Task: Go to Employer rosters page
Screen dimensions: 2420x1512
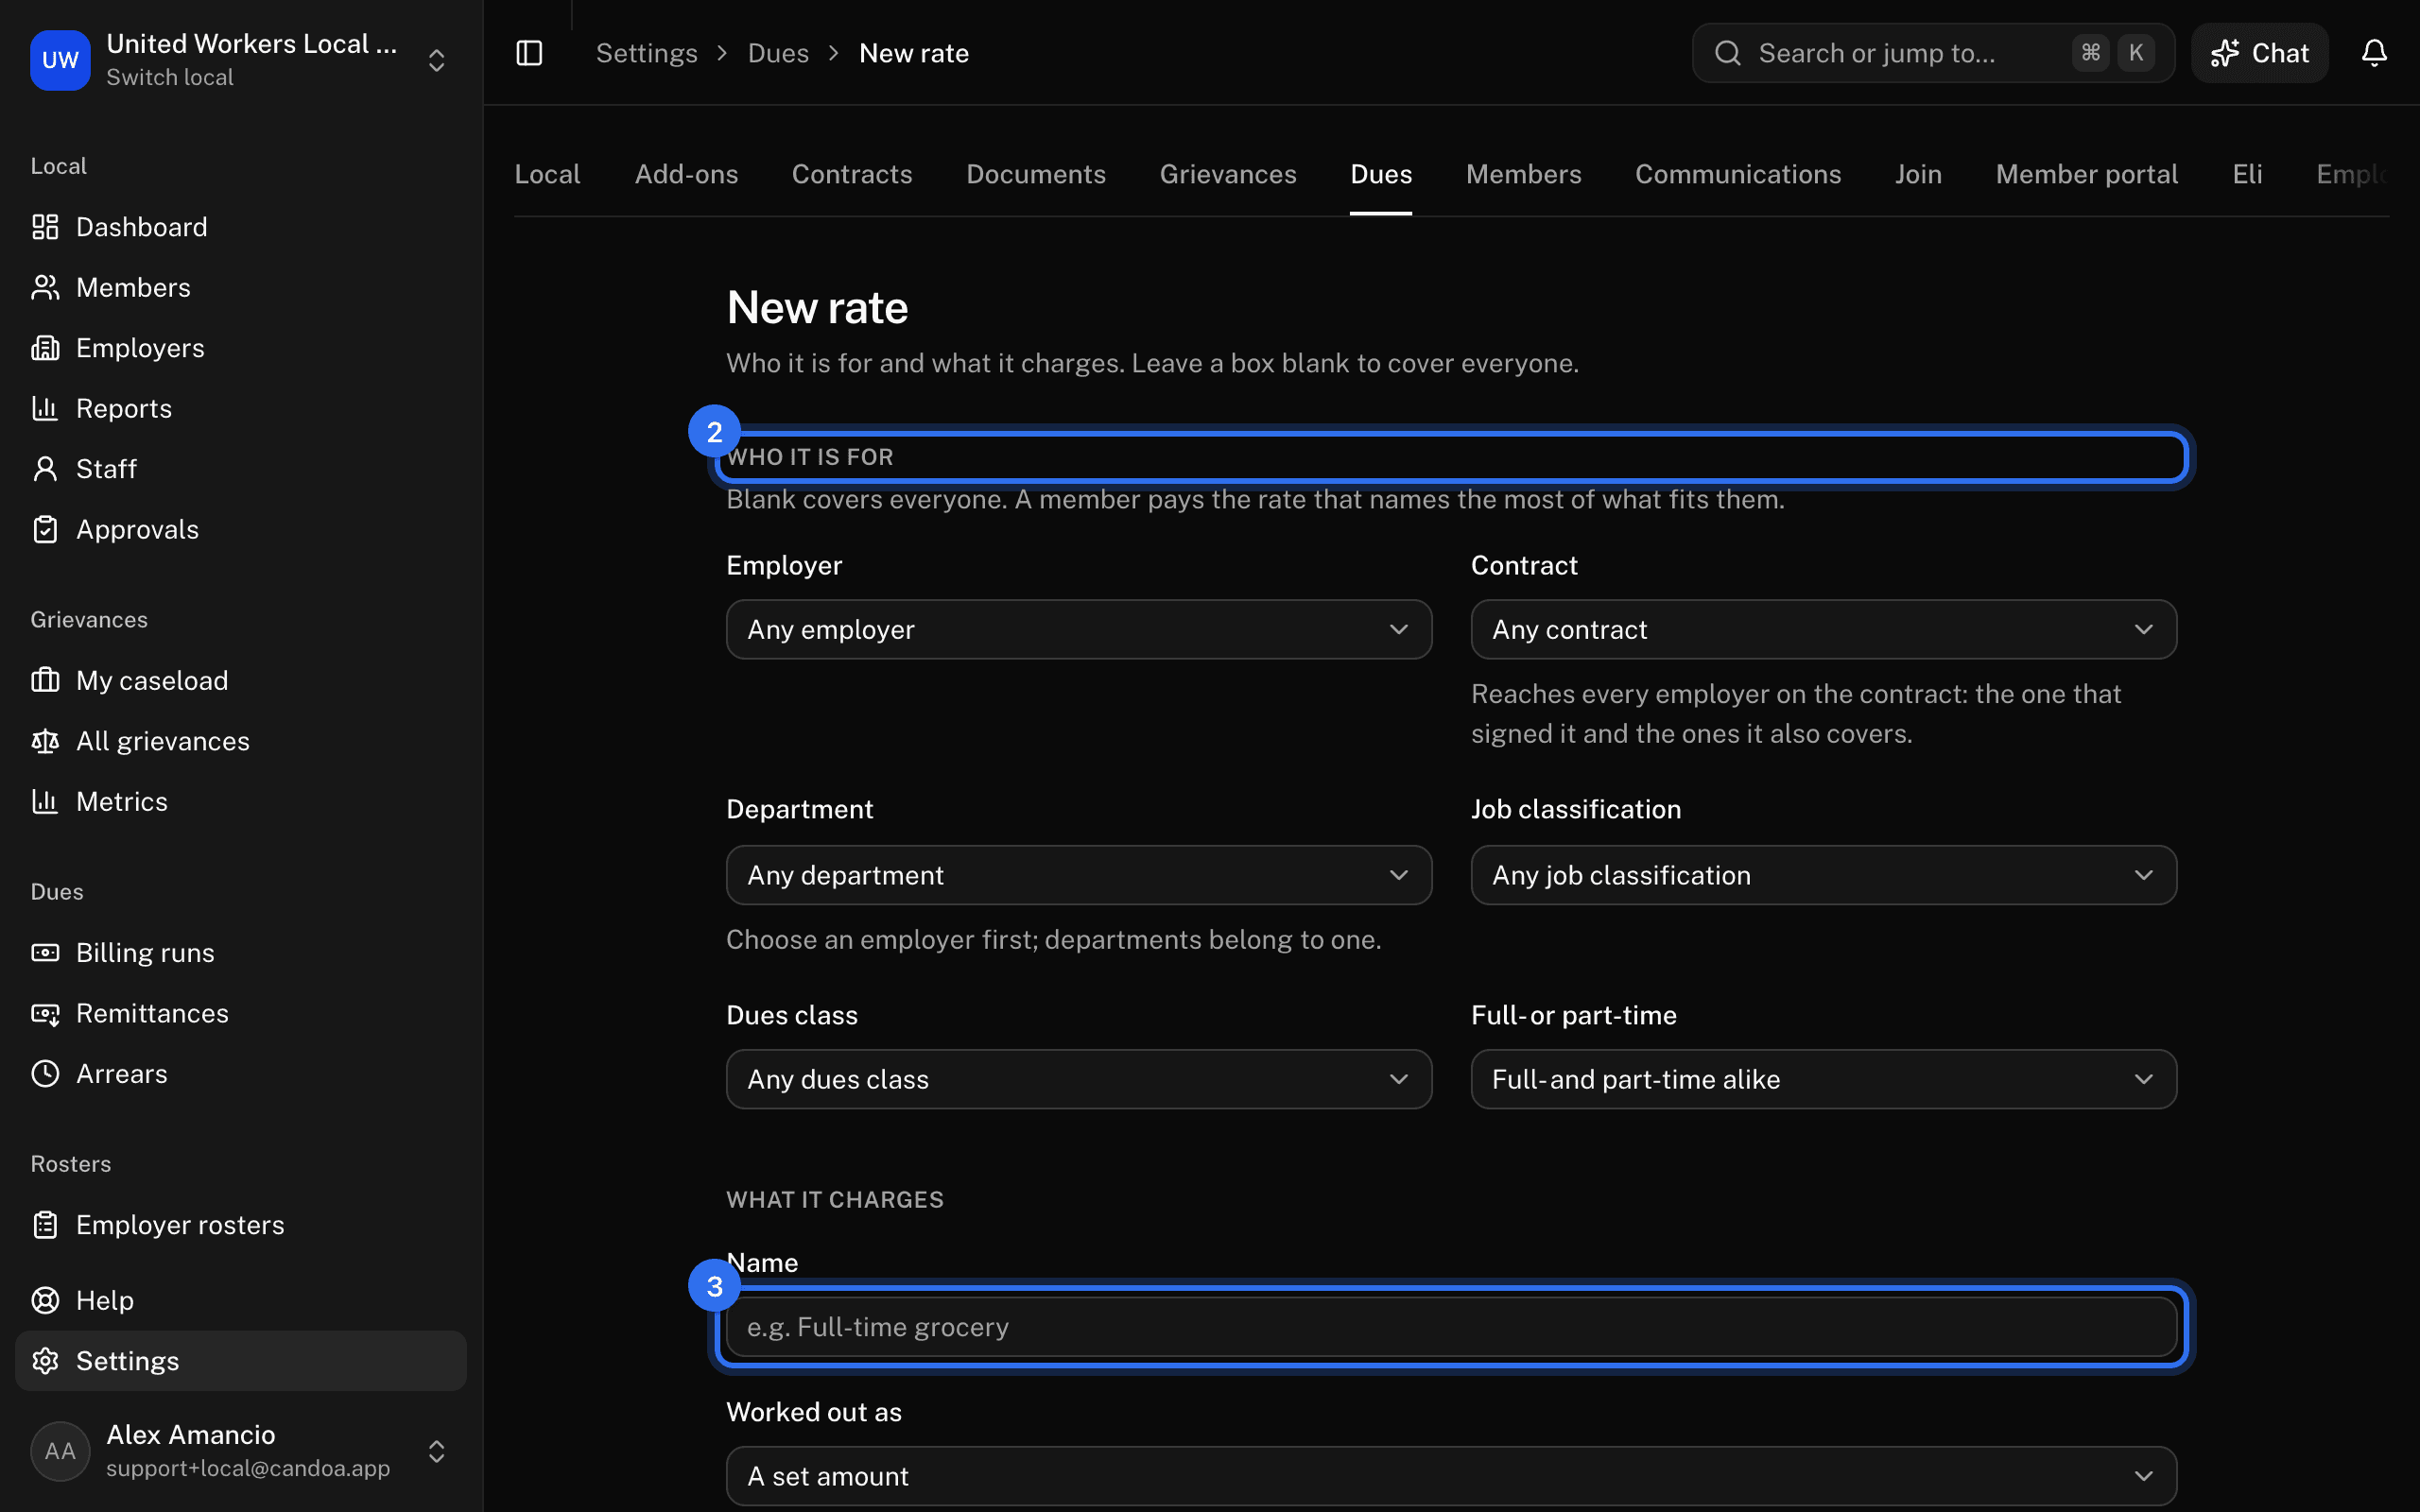Action: coord(241,1224)
